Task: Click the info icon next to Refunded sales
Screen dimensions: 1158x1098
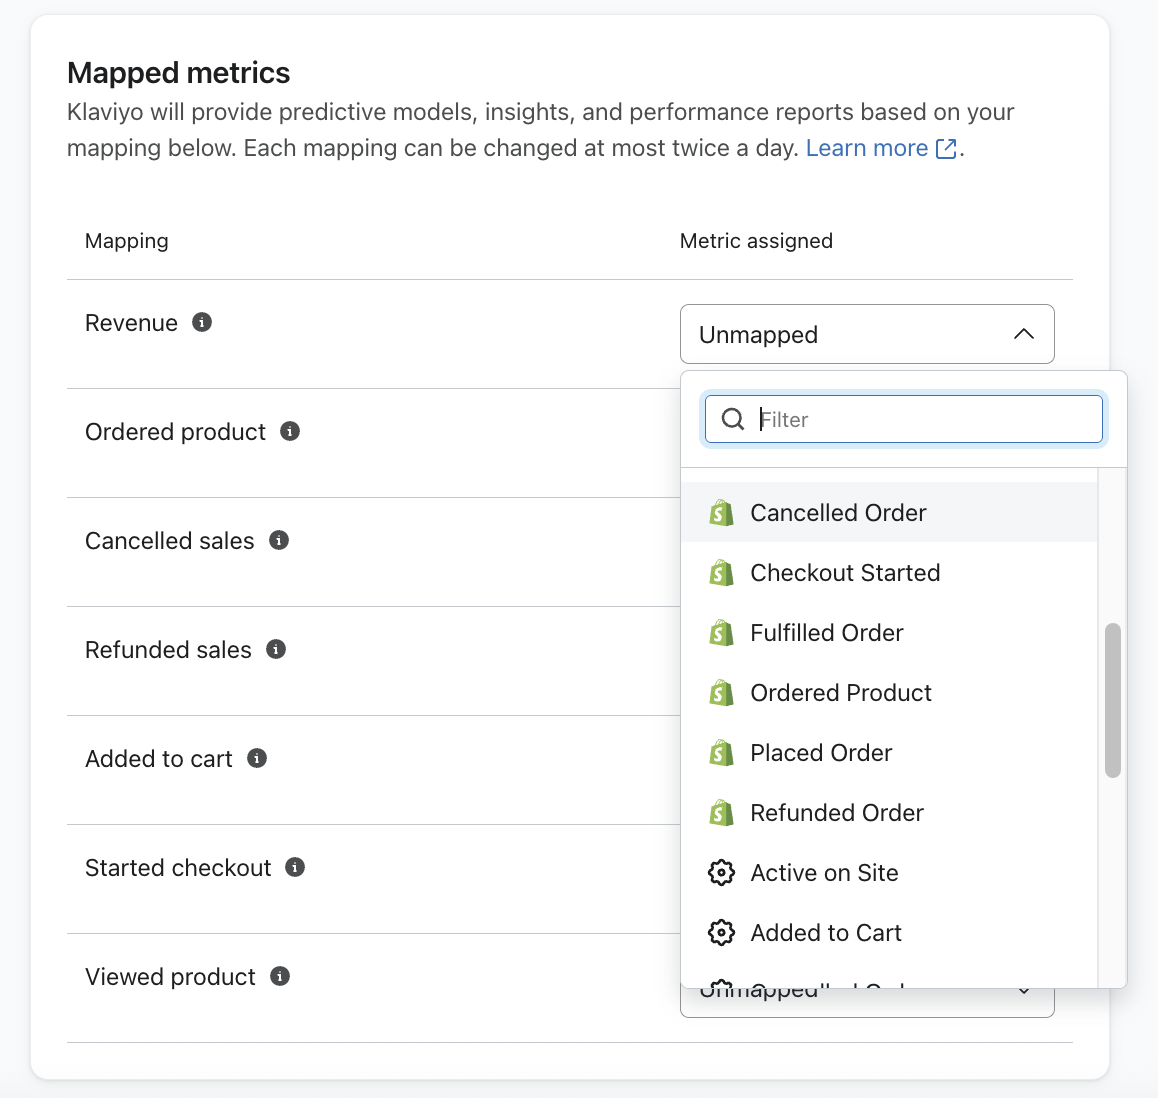Action: pos(276,650)
